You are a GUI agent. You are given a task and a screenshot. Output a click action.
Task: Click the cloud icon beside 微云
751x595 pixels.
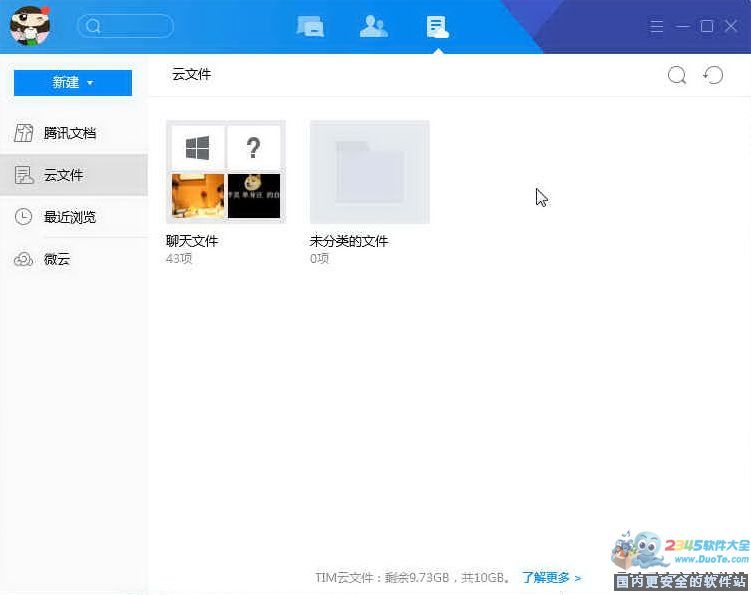23,259
